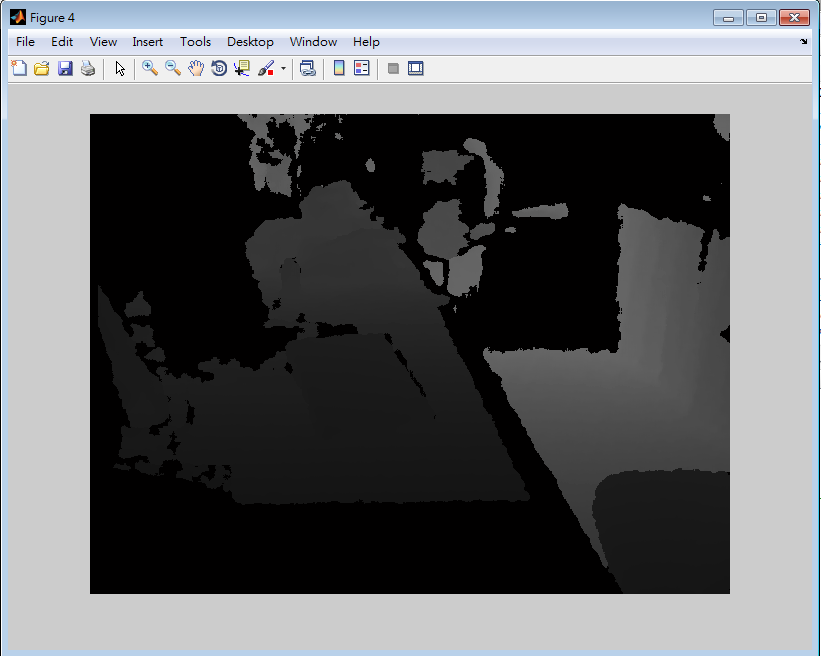Create a new figure with toolbar icon
This screenshot has width=821, height=656.
click(19, 68)
